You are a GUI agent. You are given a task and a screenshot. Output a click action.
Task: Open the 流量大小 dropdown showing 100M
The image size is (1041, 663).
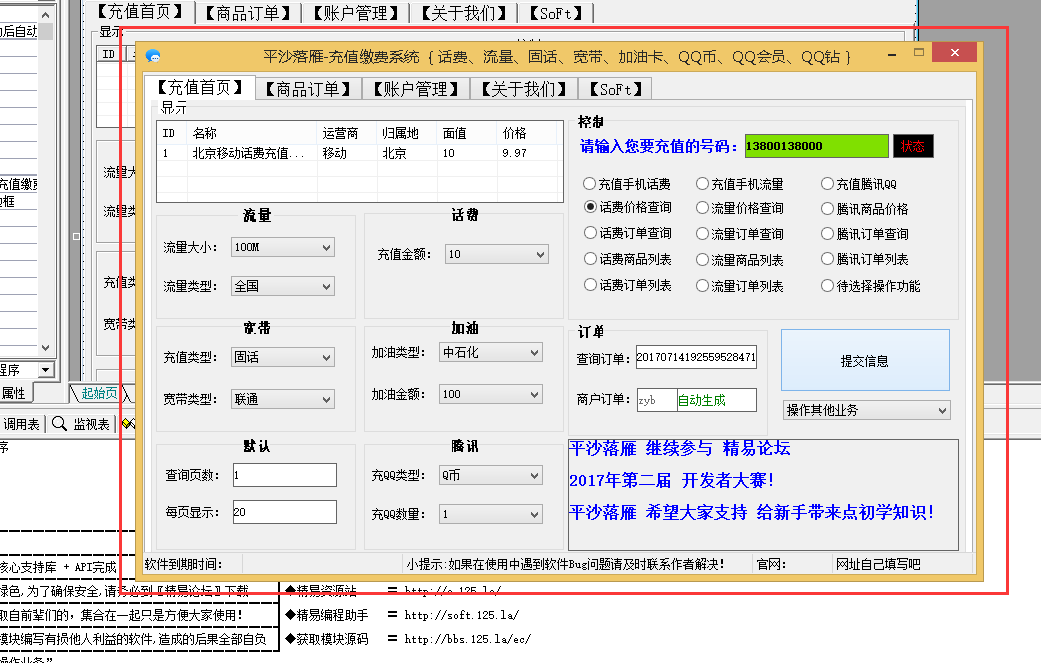(281, 246)
